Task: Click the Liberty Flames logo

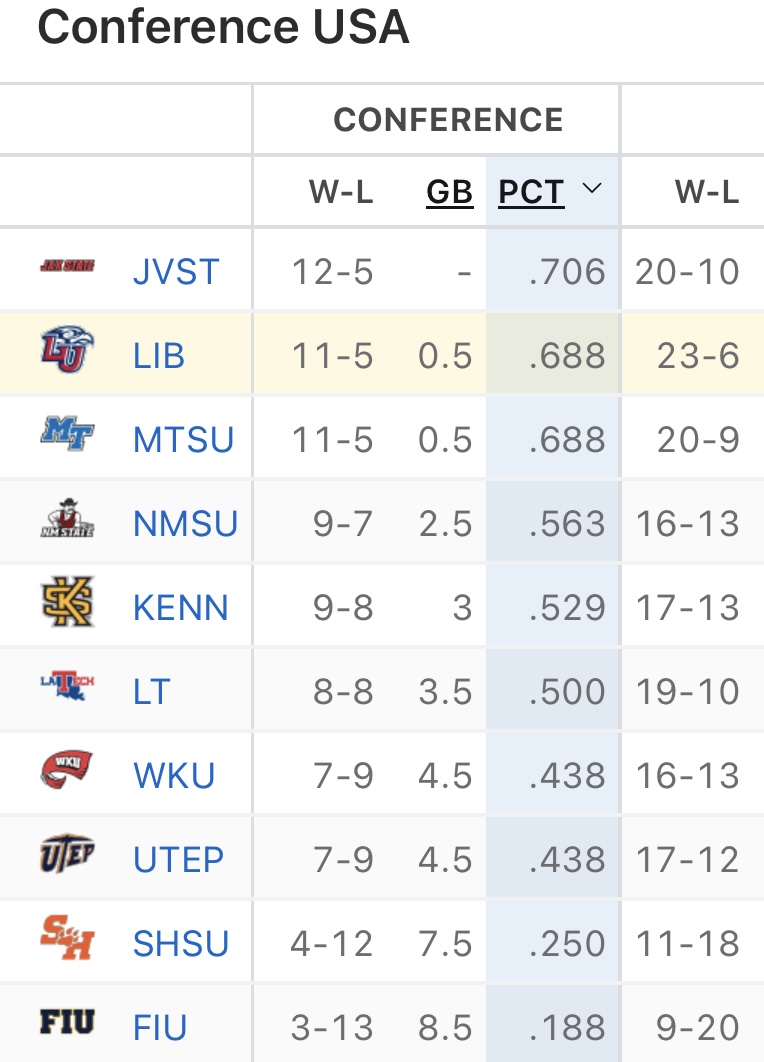Action: pyautogui.click(x=67, y=354)
